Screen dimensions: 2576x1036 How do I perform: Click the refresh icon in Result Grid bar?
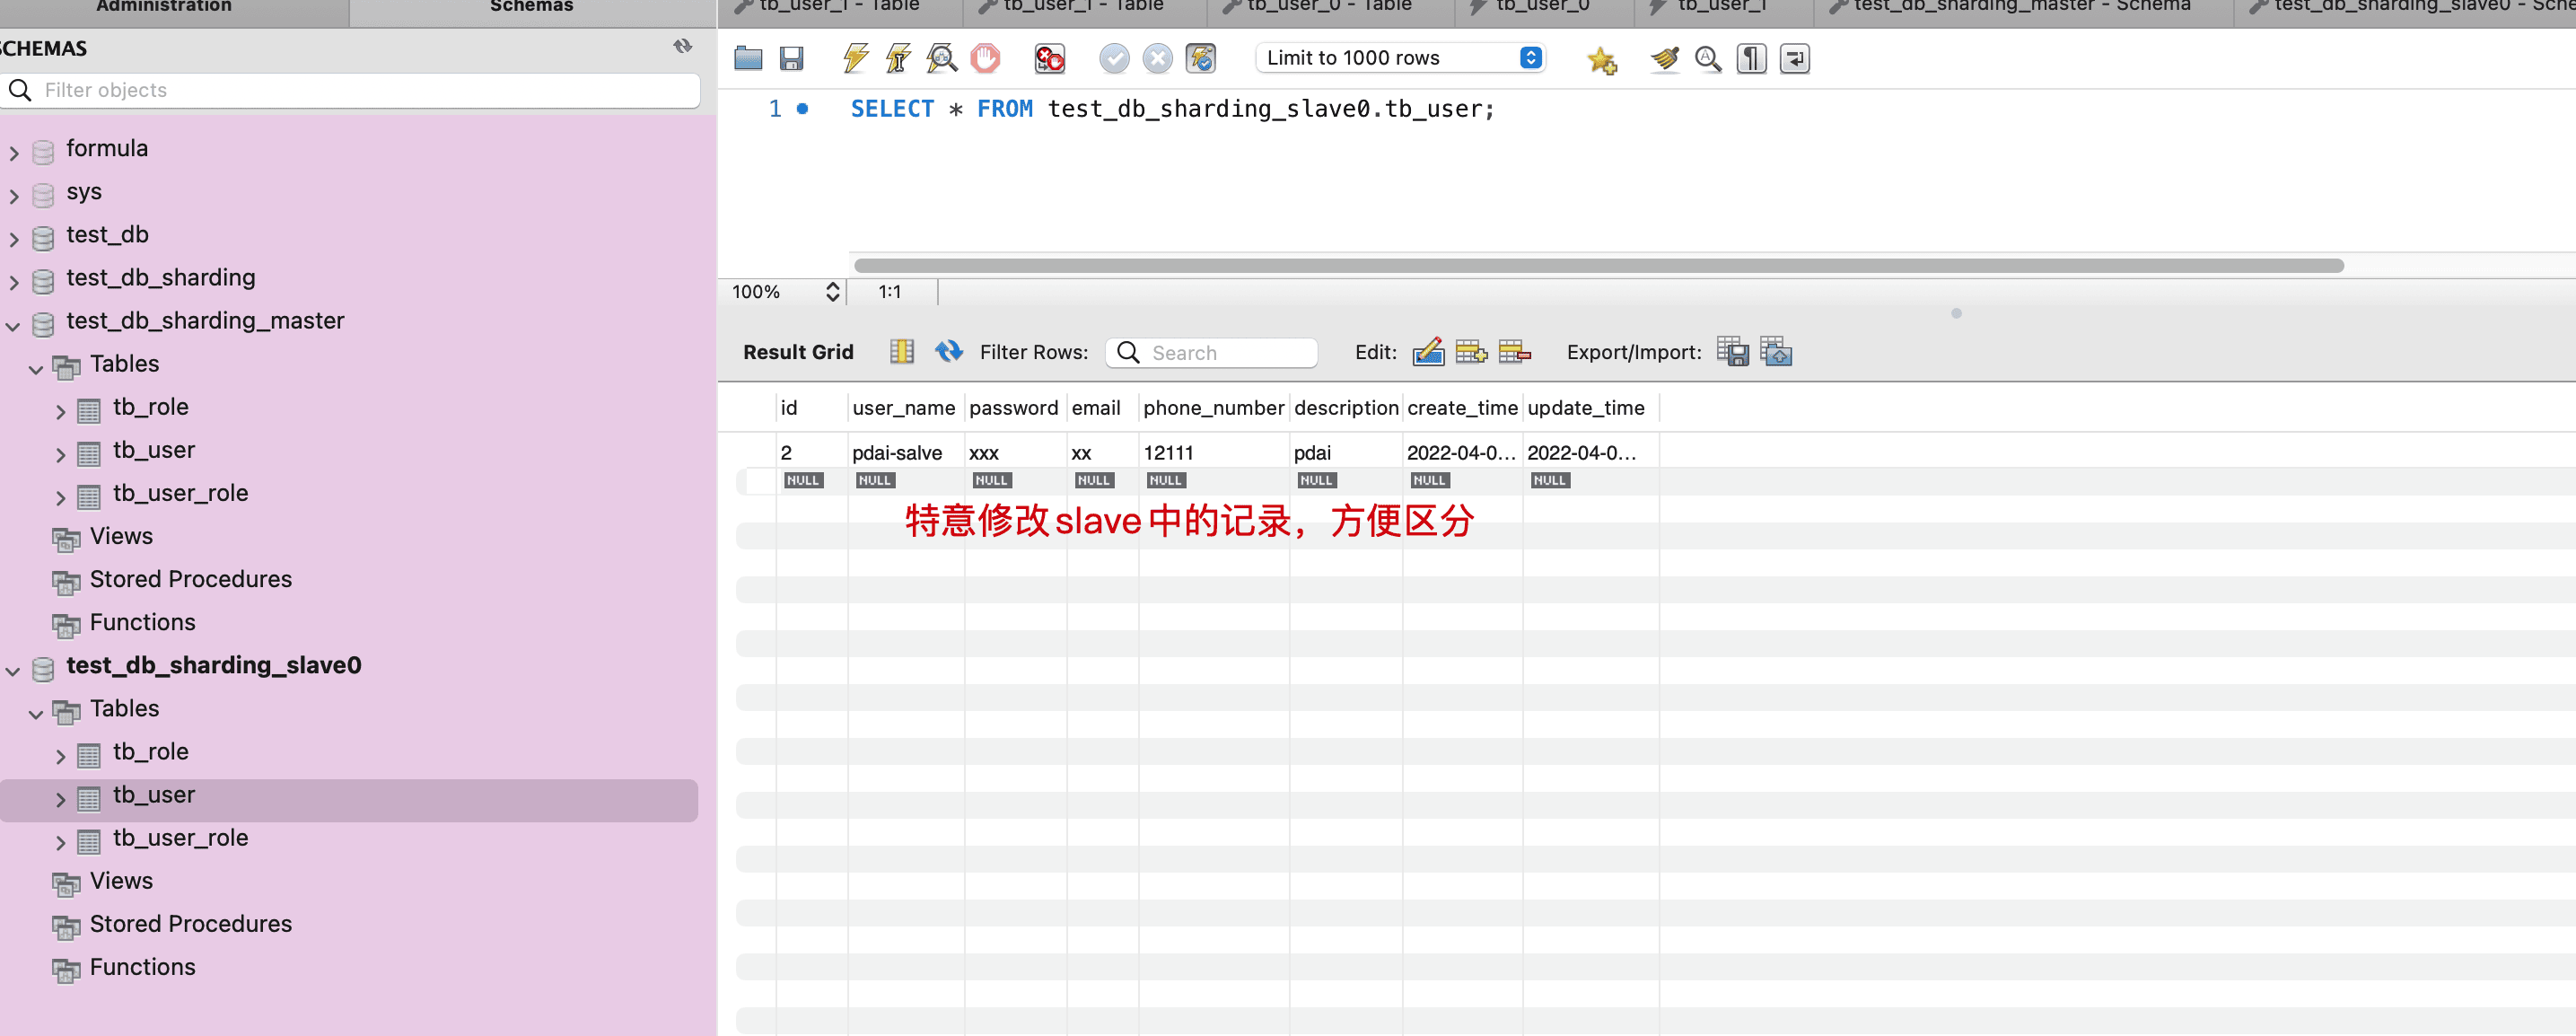[948, 352]
